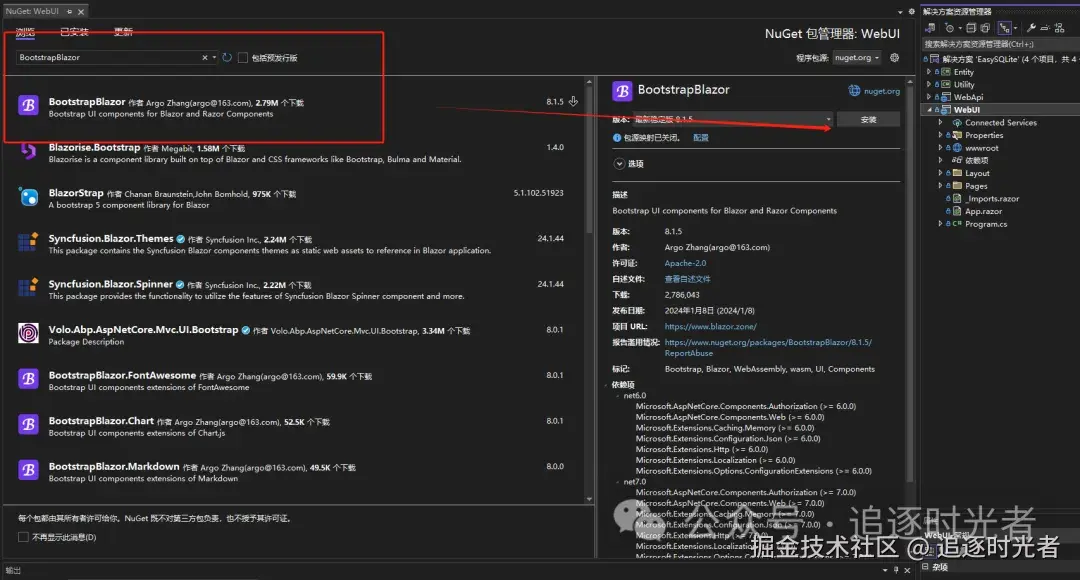The height and width of the screenshot is (580, 1080).
Task: Click the Connected Services cloud icon
Action: (x=957, y=123)
